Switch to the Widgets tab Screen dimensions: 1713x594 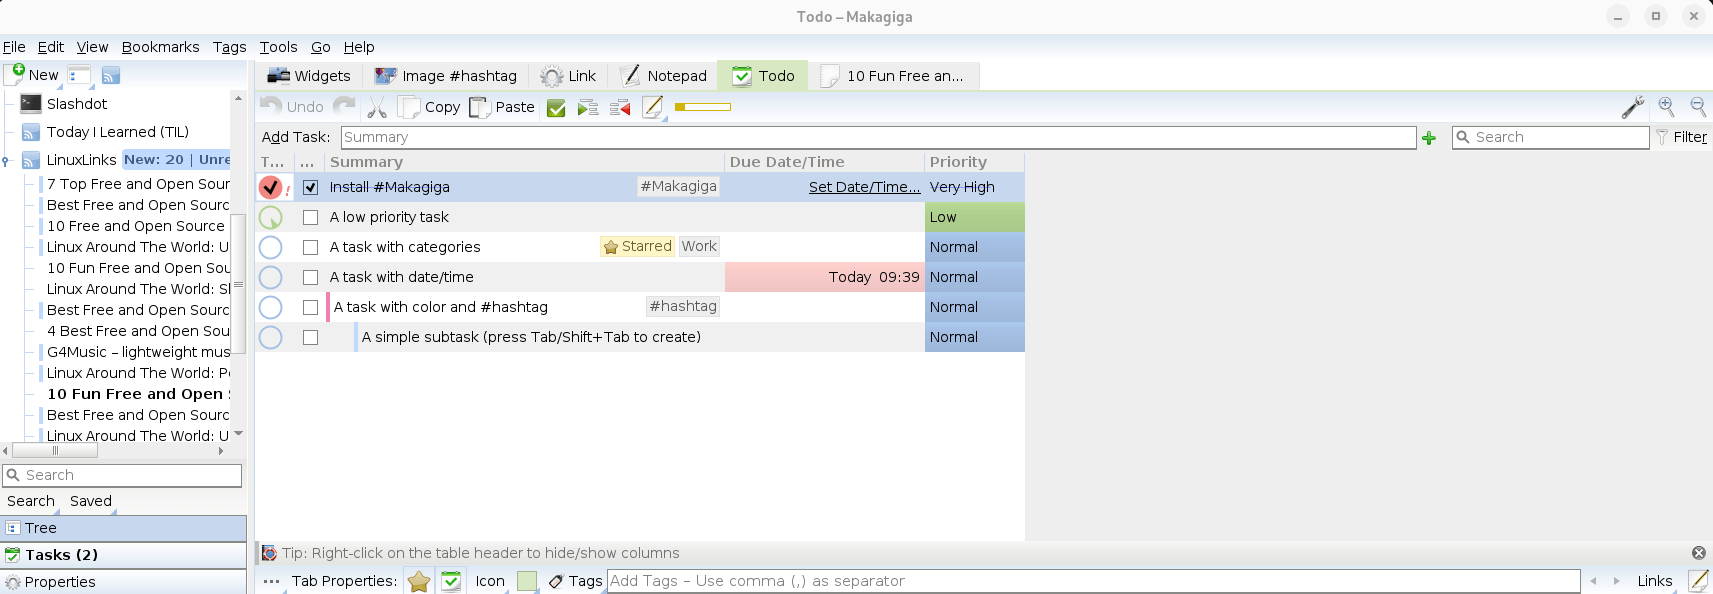point(309,76)
